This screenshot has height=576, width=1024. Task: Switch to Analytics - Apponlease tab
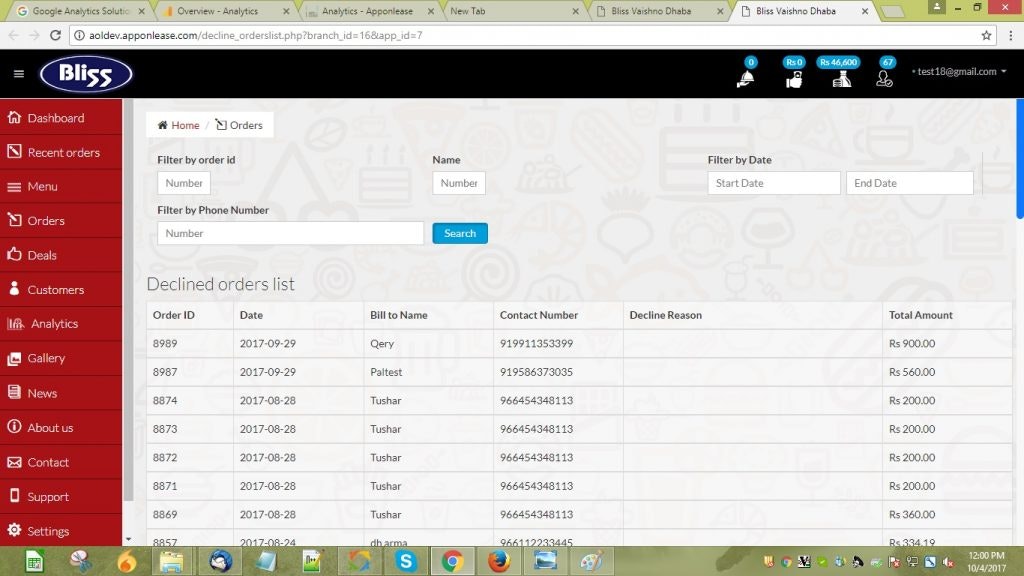(370, 11)
